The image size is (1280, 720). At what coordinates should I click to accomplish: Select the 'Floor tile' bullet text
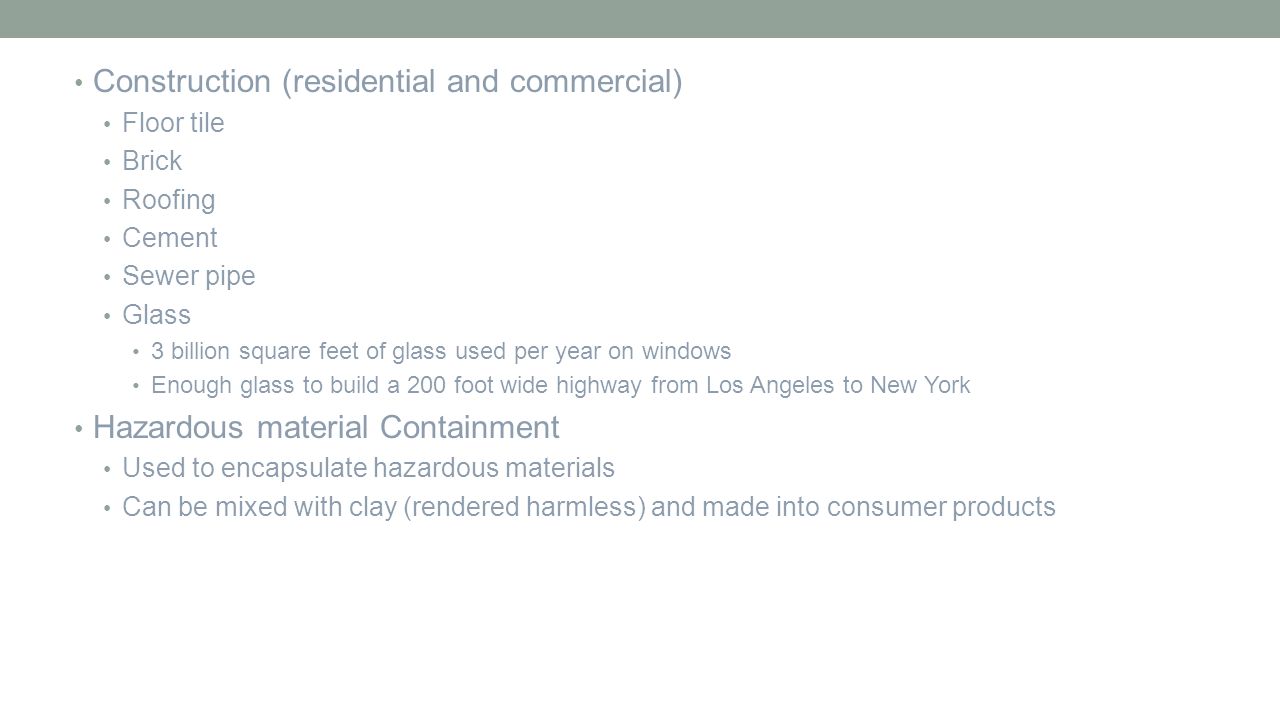coord(173,123)
